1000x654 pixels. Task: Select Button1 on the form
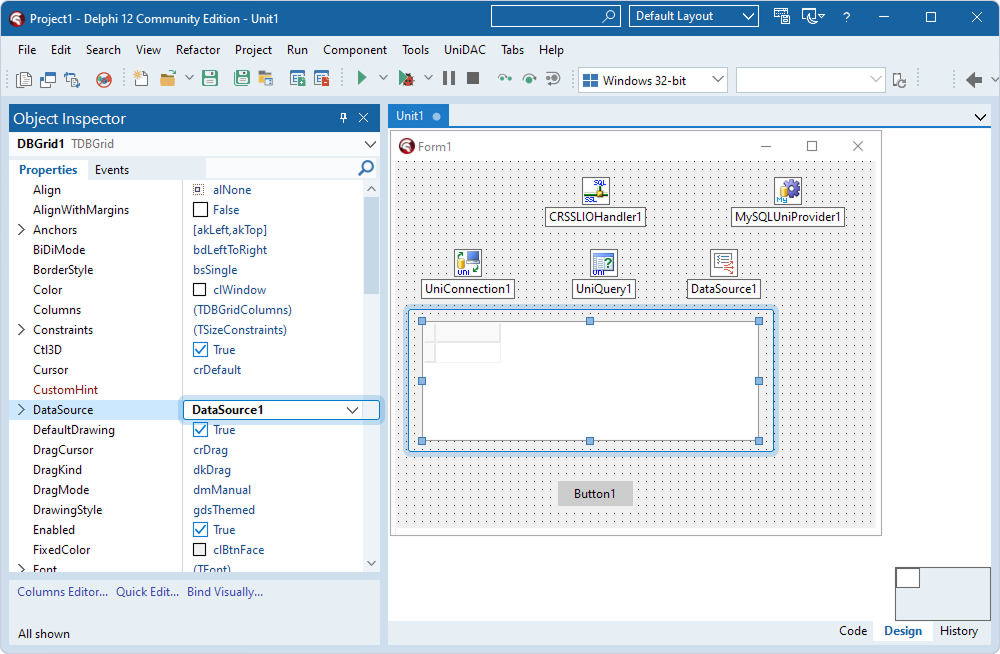(x=595, y=493)
